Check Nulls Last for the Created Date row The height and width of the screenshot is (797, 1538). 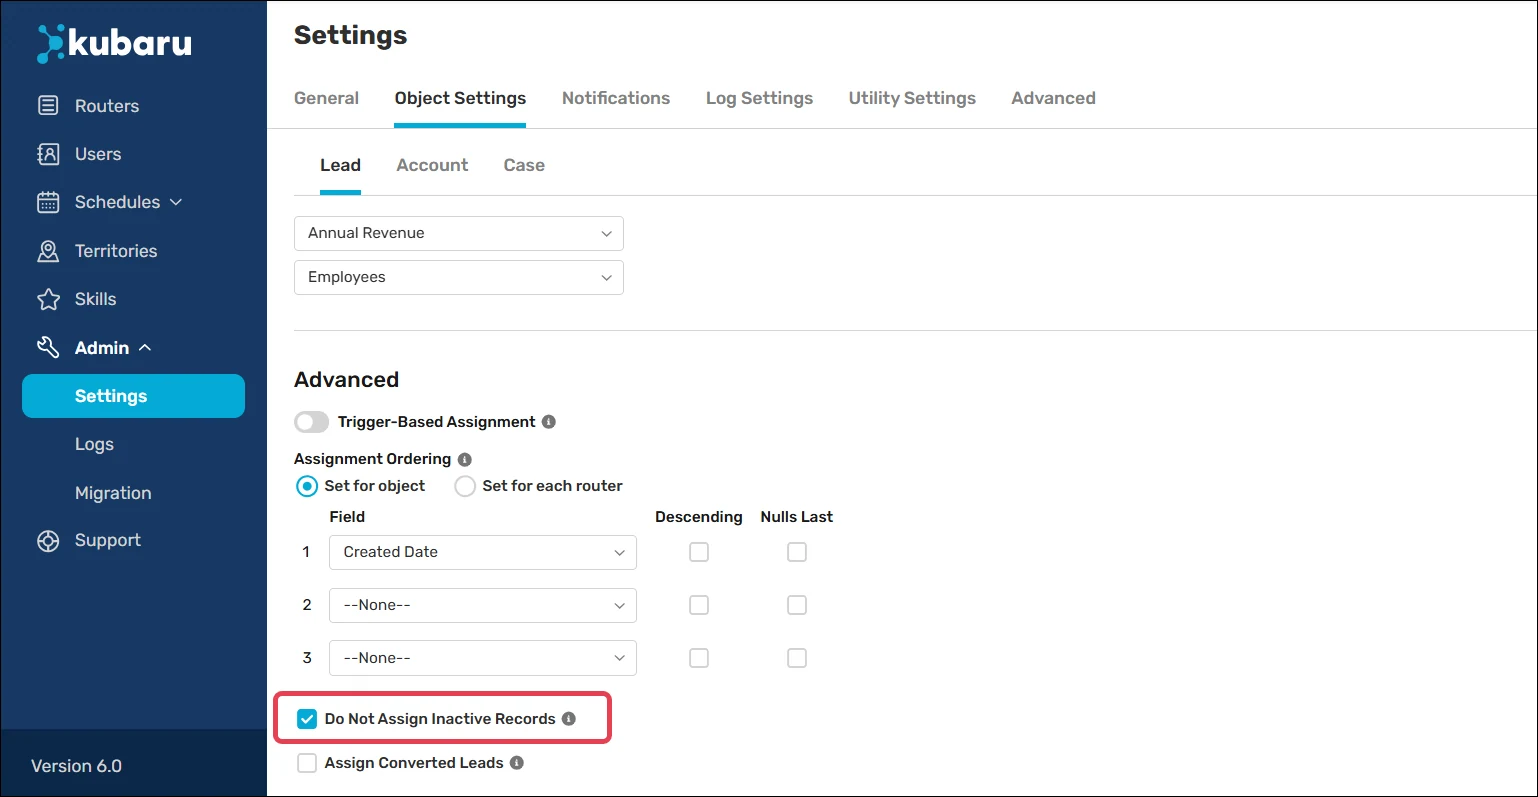pyautogui.click(x=797, y=552)
